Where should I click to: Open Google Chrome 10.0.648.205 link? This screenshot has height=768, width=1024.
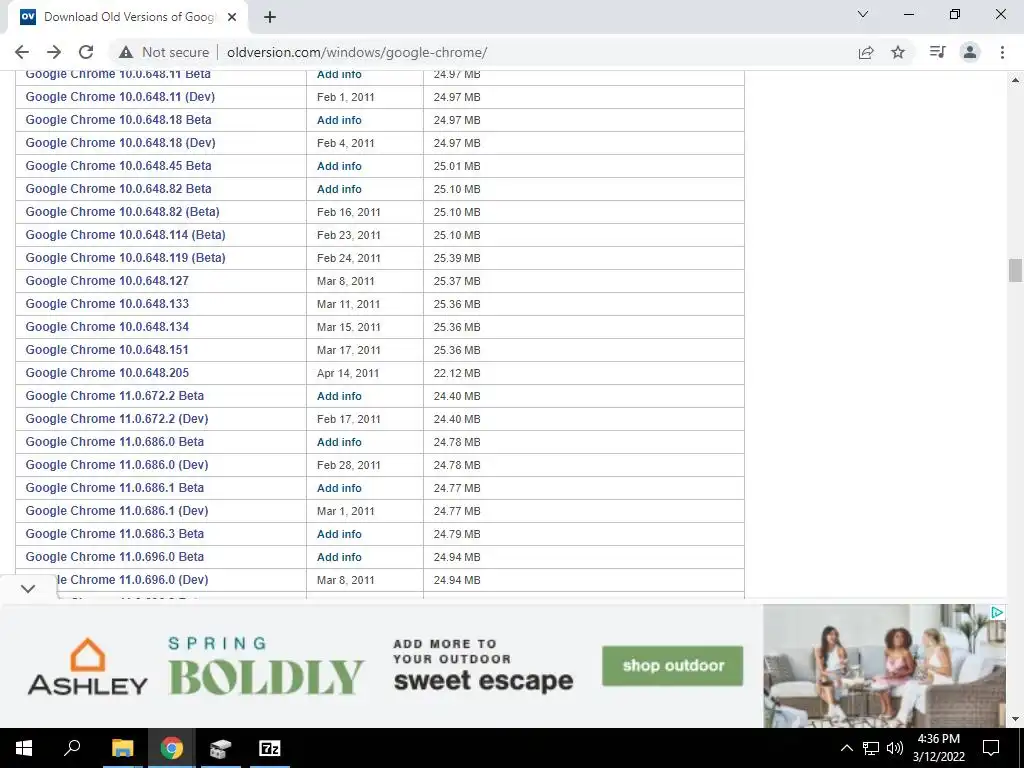point(107,373)
